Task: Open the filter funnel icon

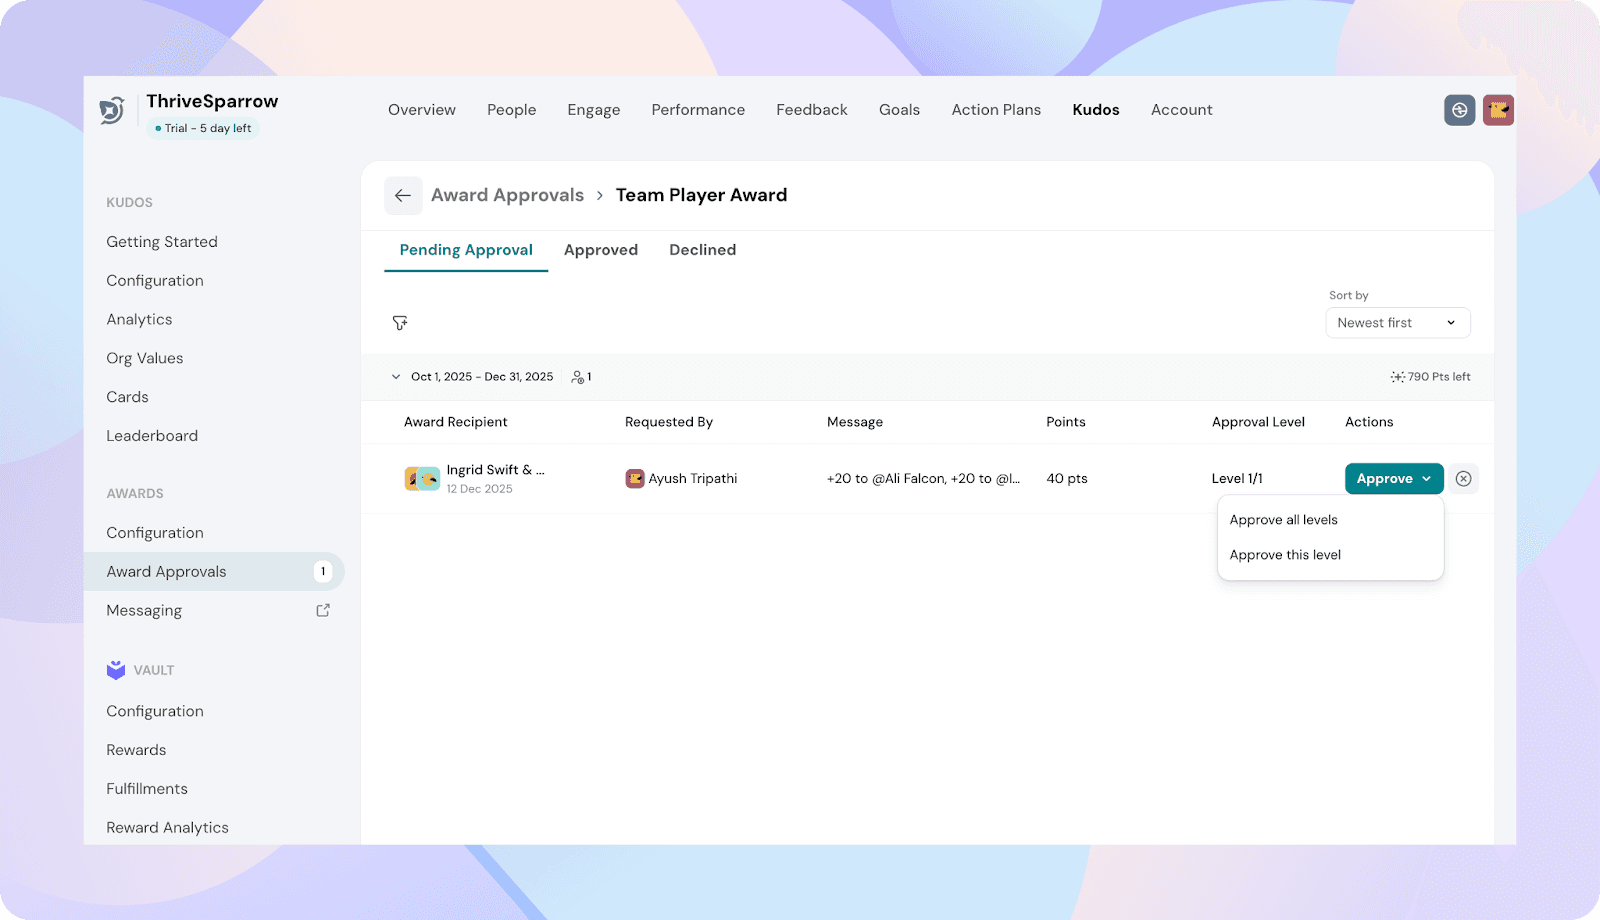Action: pos(400,323)
